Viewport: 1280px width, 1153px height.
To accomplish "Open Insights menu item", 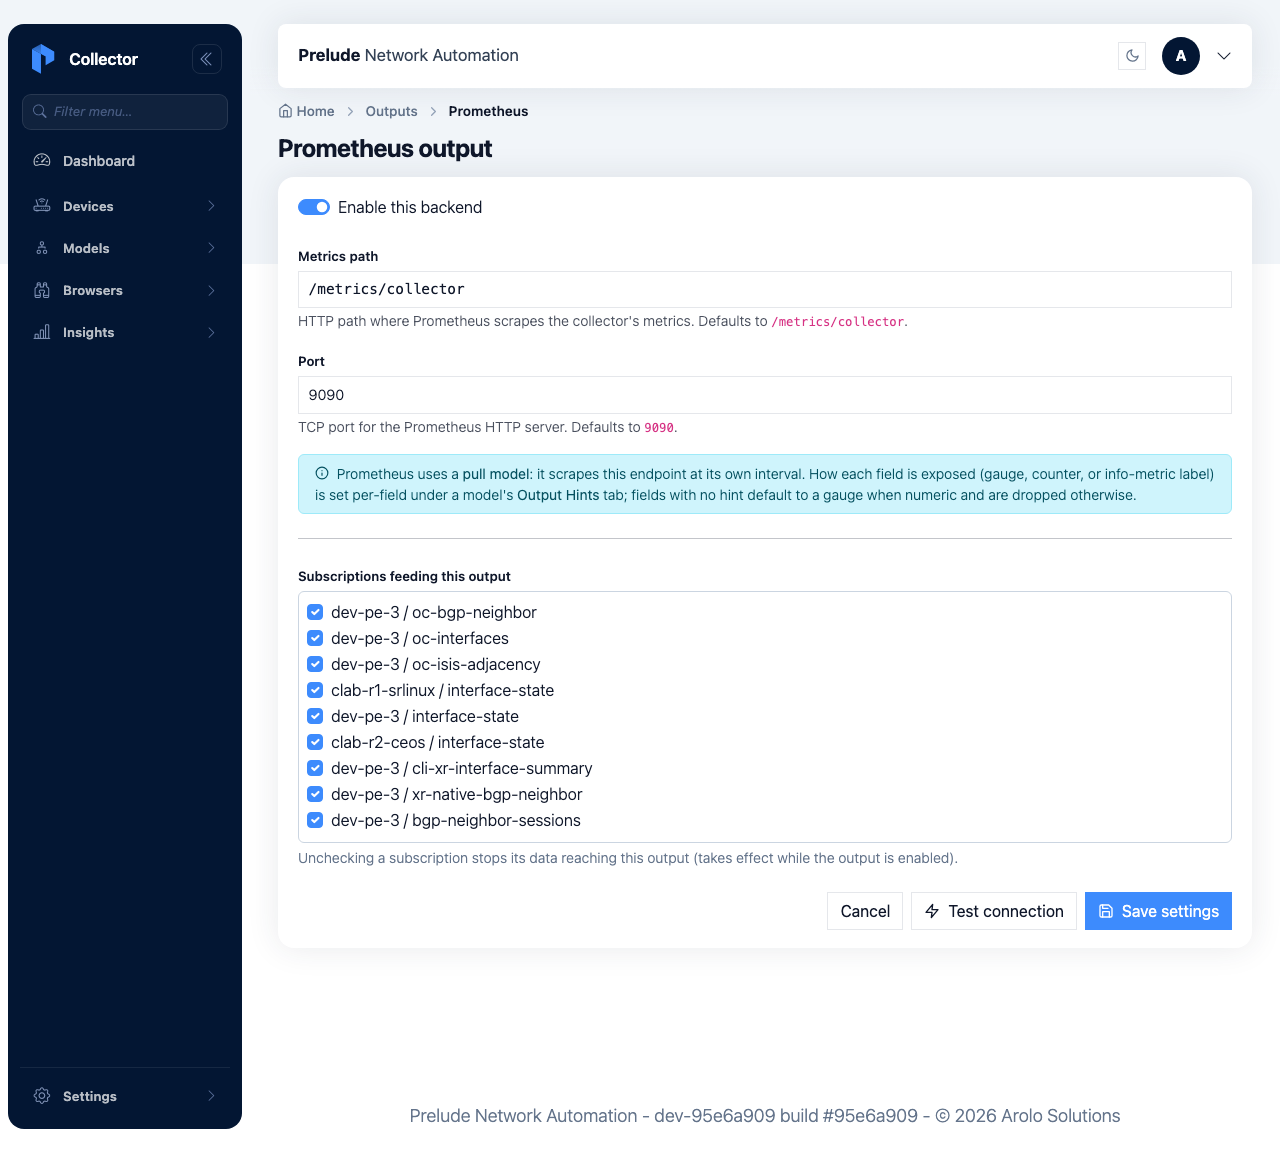I will [x=125, y=332].
